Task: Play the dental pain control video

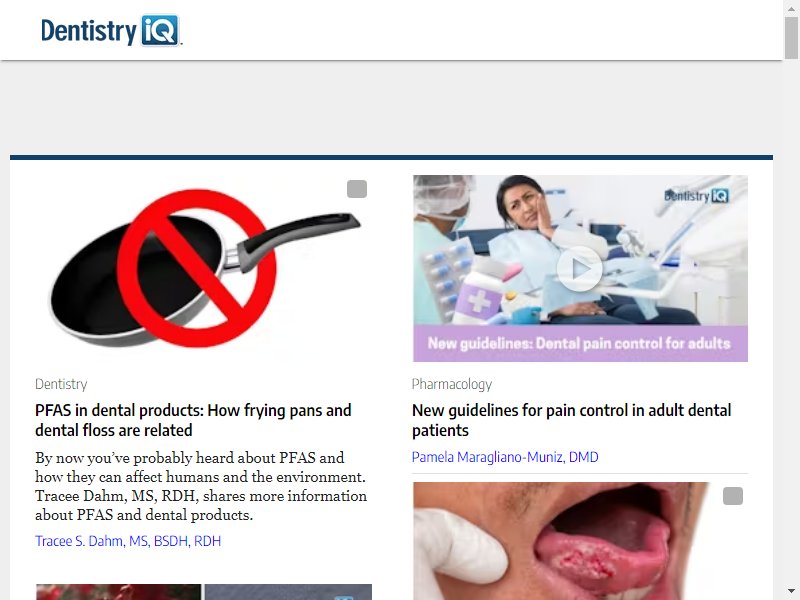Action: click(x=580, y=269)
